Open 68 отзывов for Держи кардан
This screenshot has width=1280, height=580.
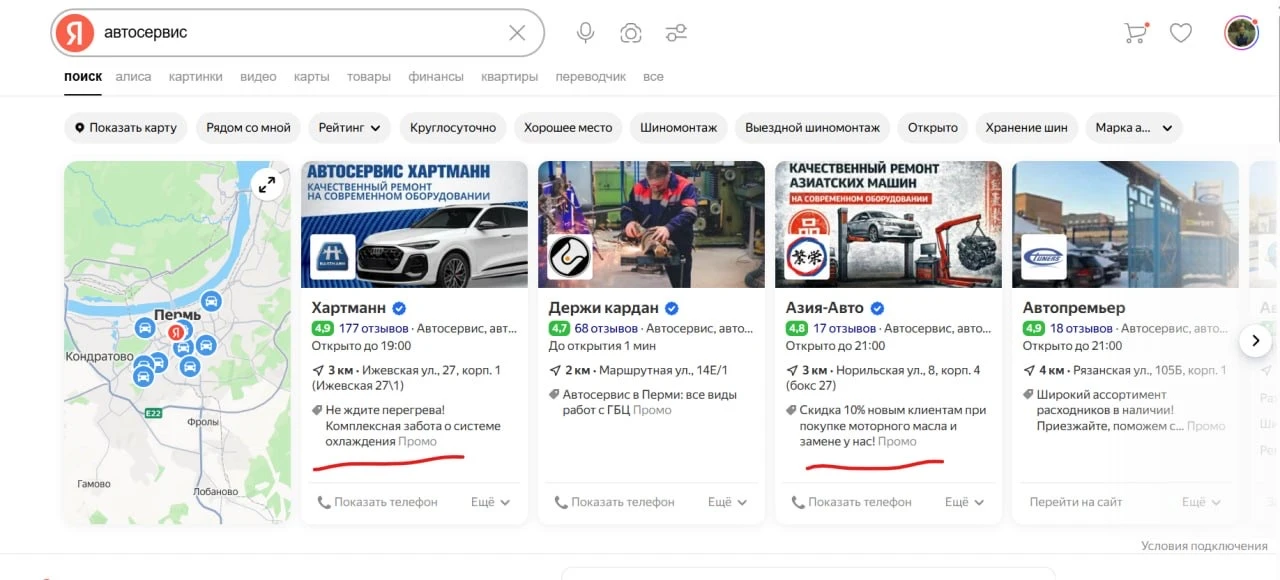[606, 328]
